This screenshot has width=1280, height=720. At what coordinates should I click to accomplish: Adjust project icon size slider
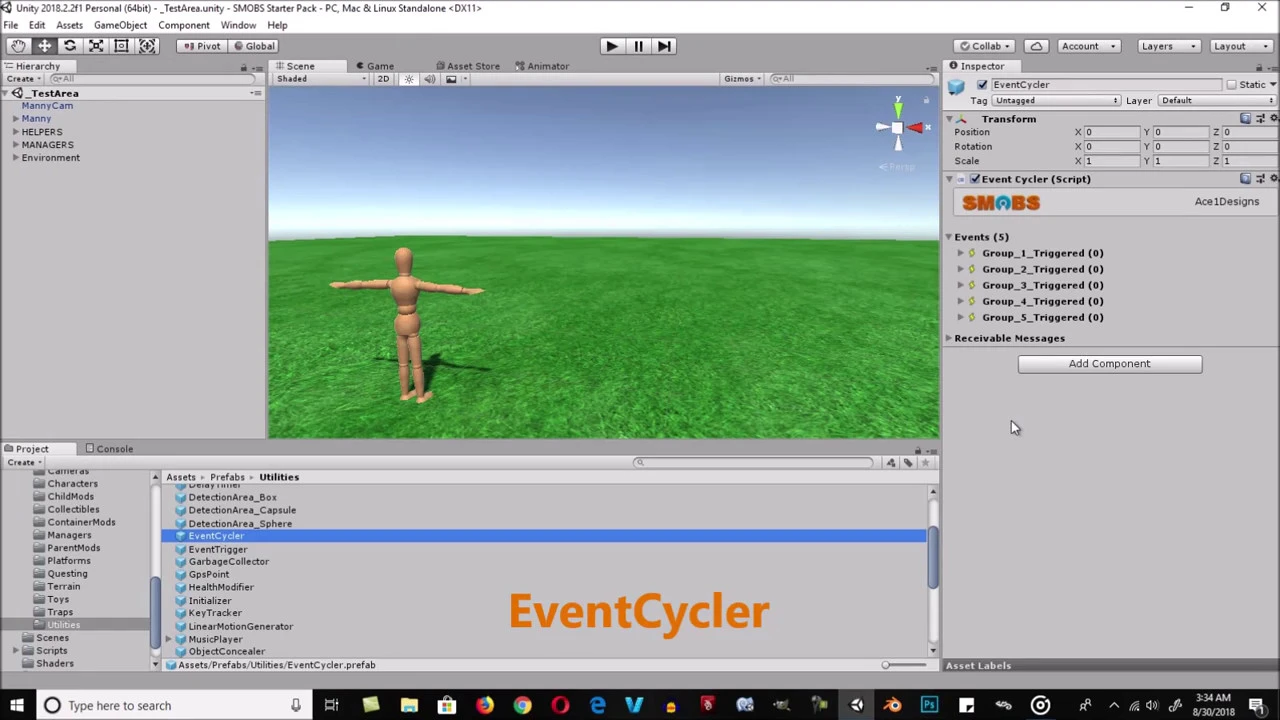click(903, 666)
